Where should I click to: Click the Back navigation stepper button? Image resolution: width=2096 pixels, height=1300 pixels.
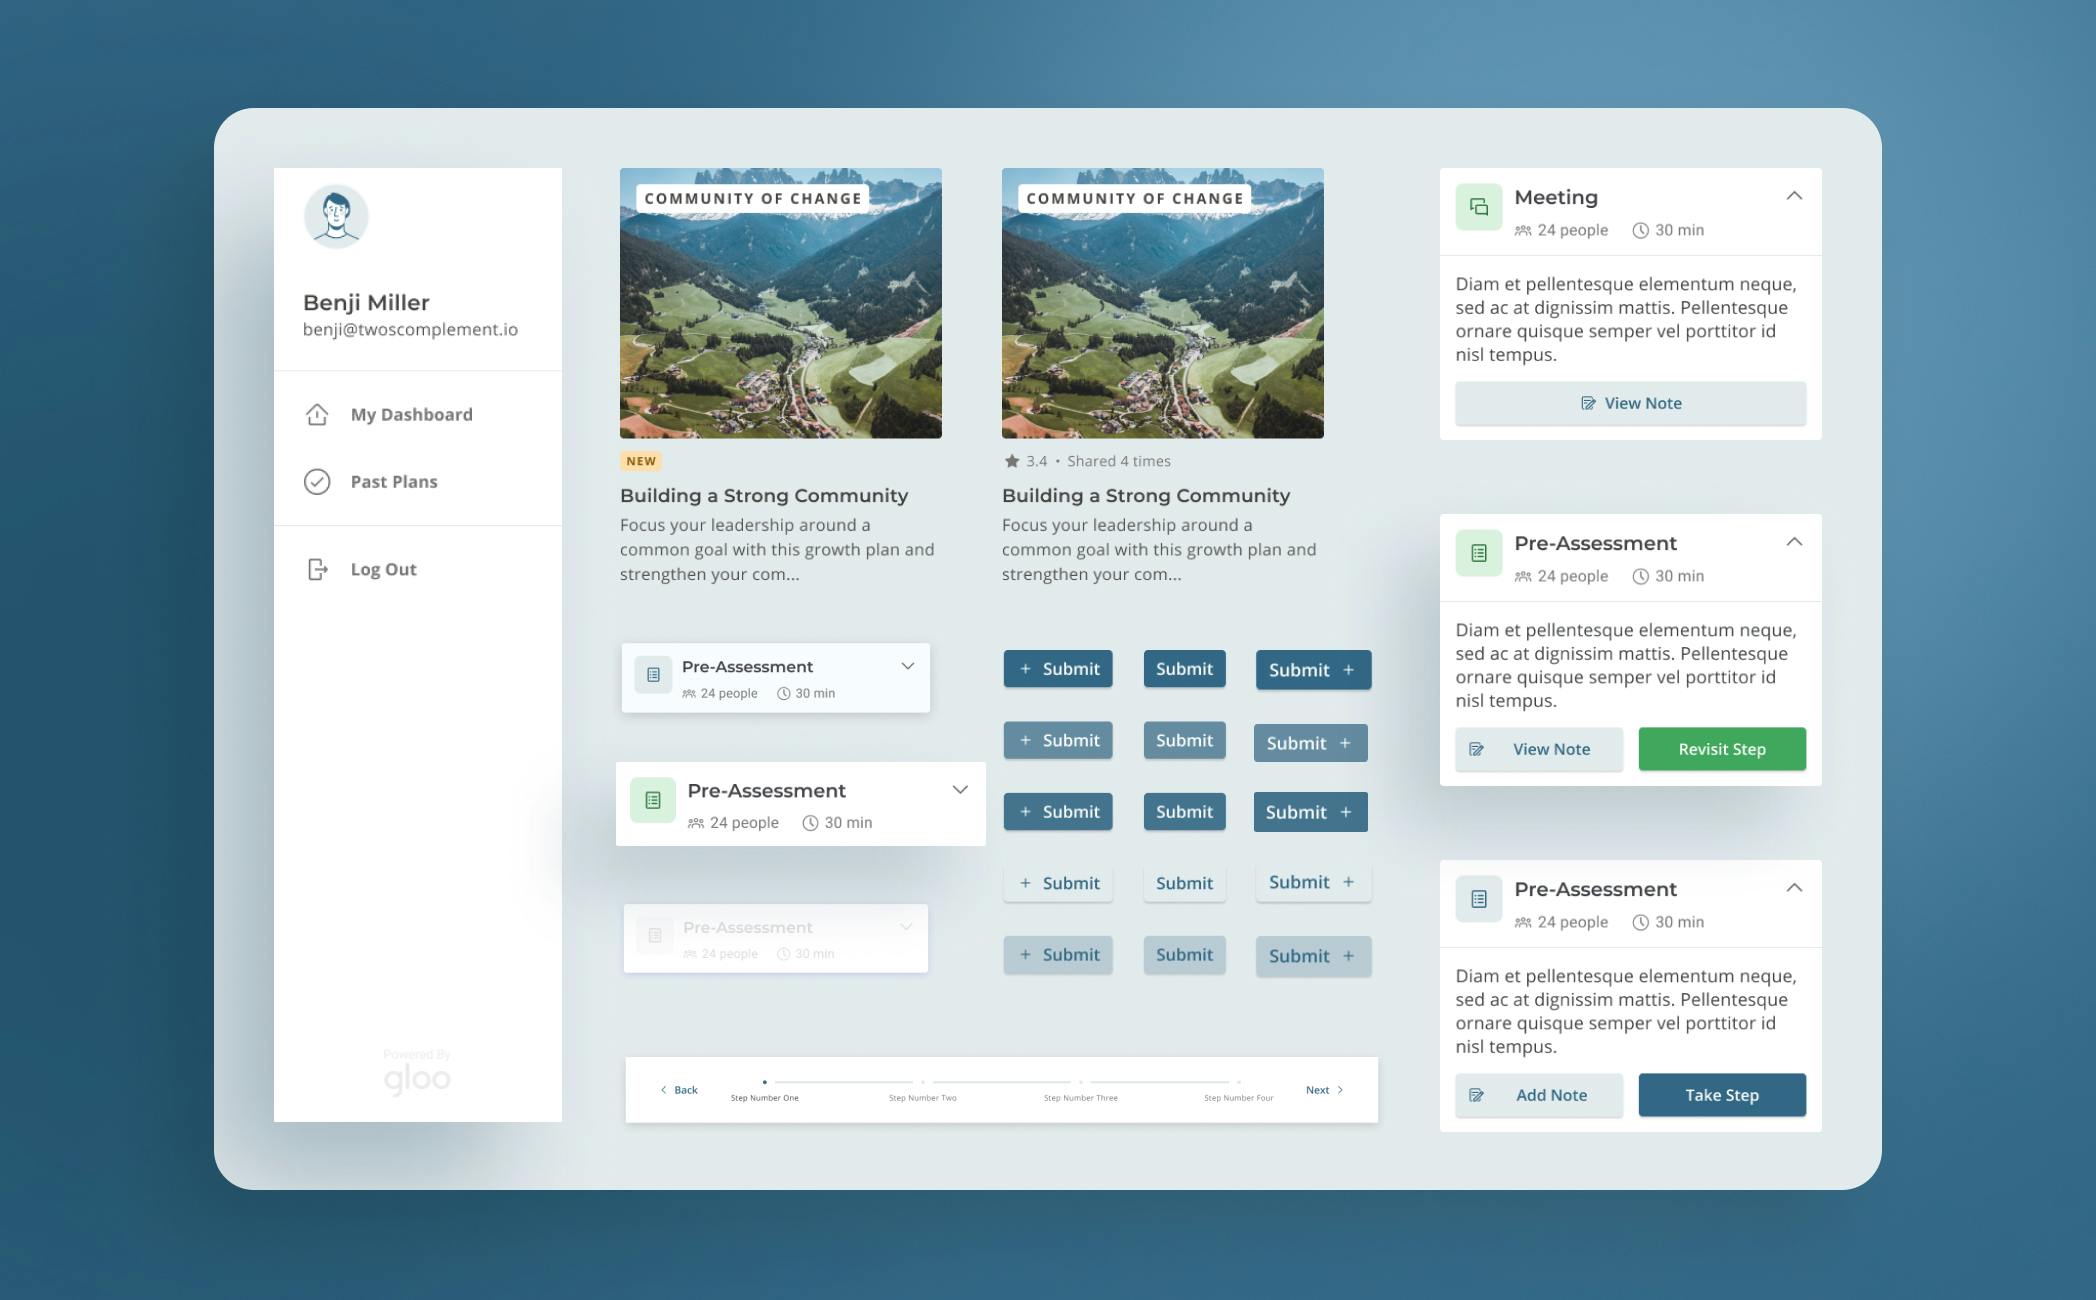[x=677, y=1089]
